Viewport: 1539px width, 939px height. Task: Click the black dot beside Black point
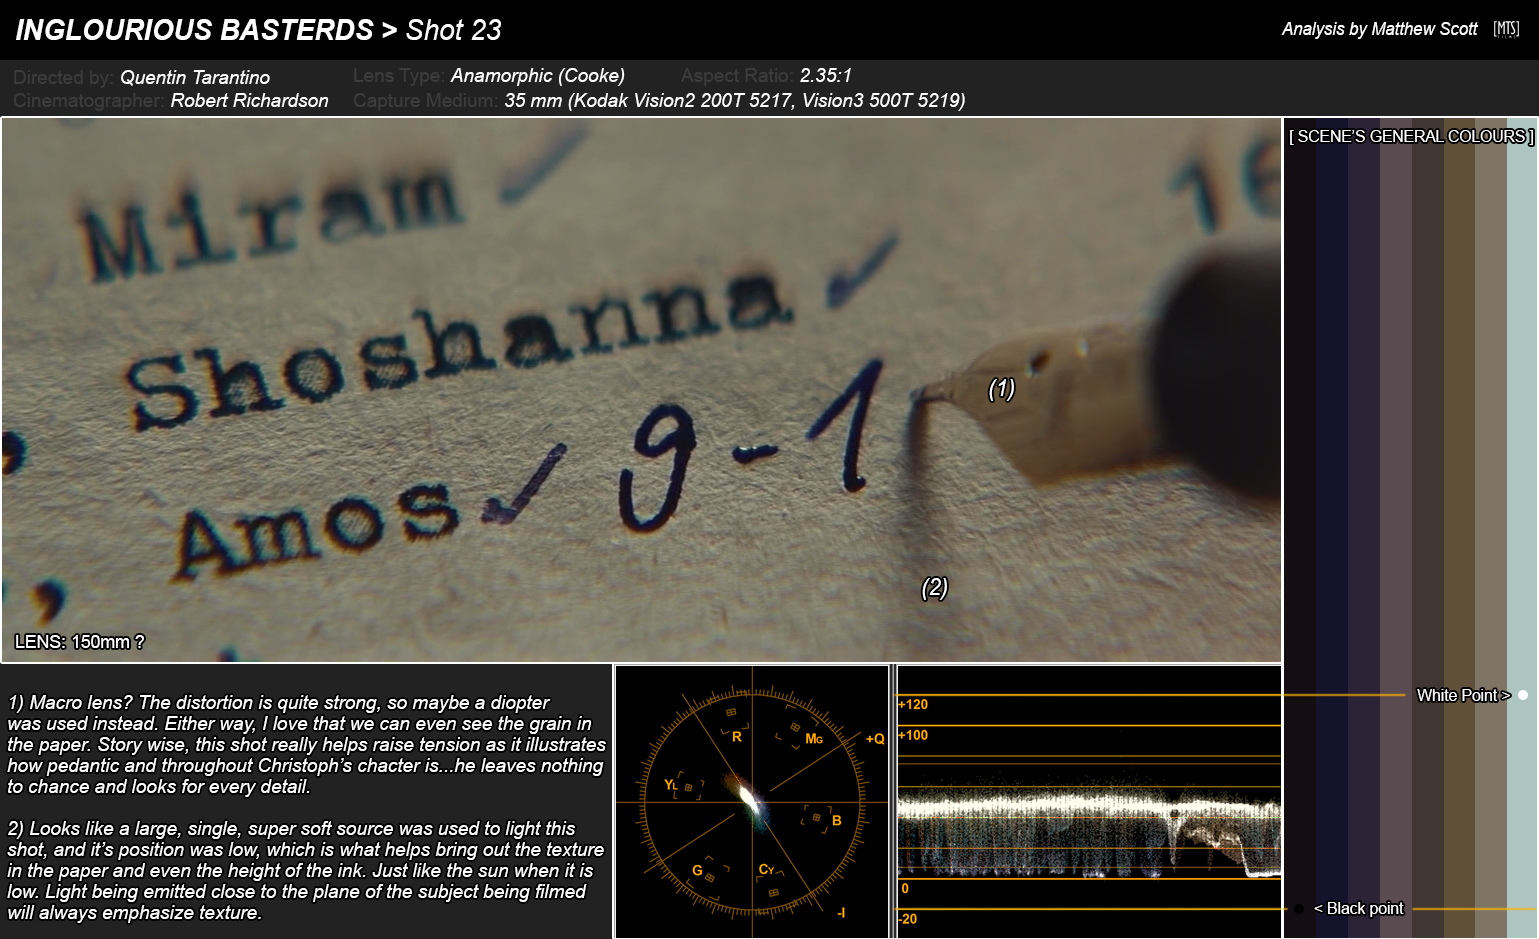(x=1299, y=909)
